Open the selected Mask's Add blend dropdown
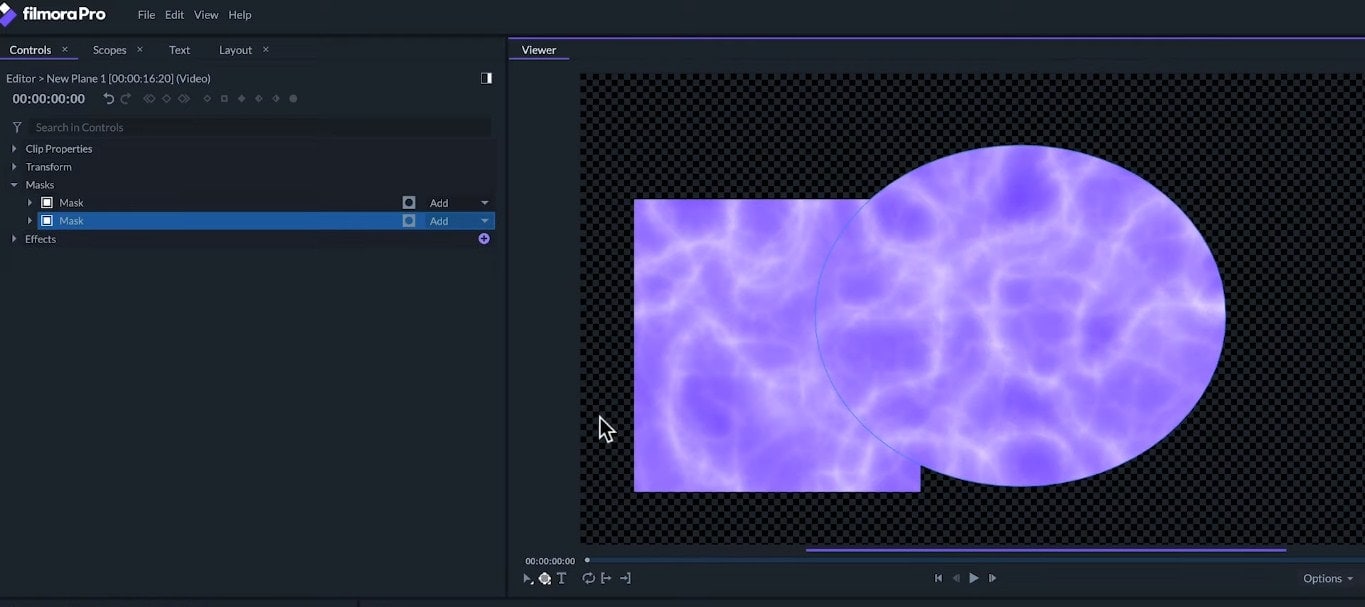Viewport: 1365px width, 607px height. (459, 221)
